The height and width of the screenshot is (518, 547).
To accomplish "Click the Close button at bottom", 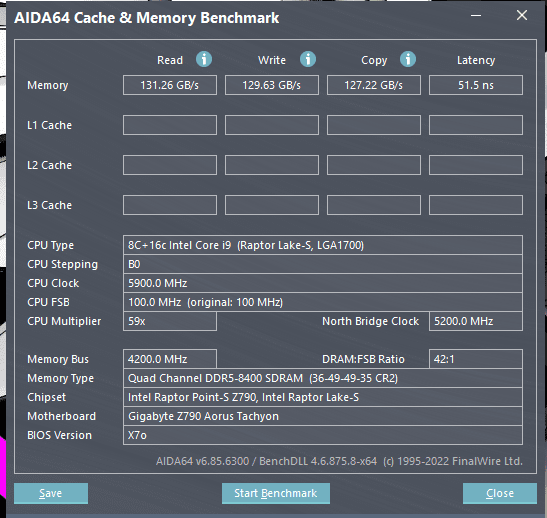I will click(x=500, y=493).
